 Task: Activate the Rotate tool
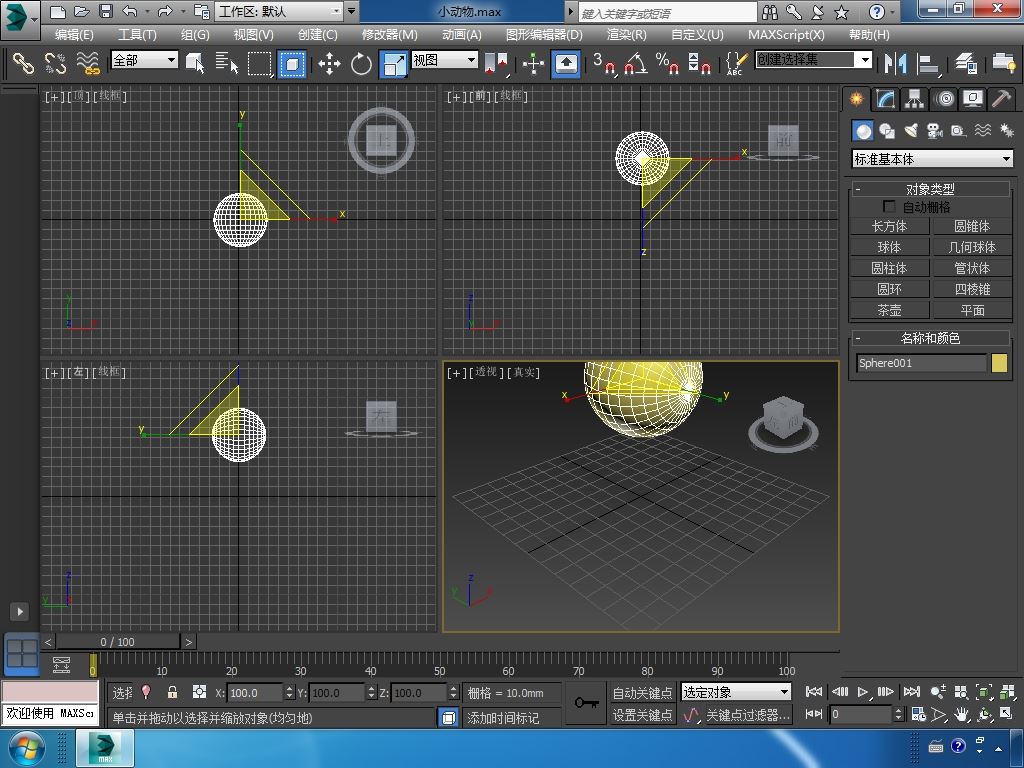(x=361, y=64)
